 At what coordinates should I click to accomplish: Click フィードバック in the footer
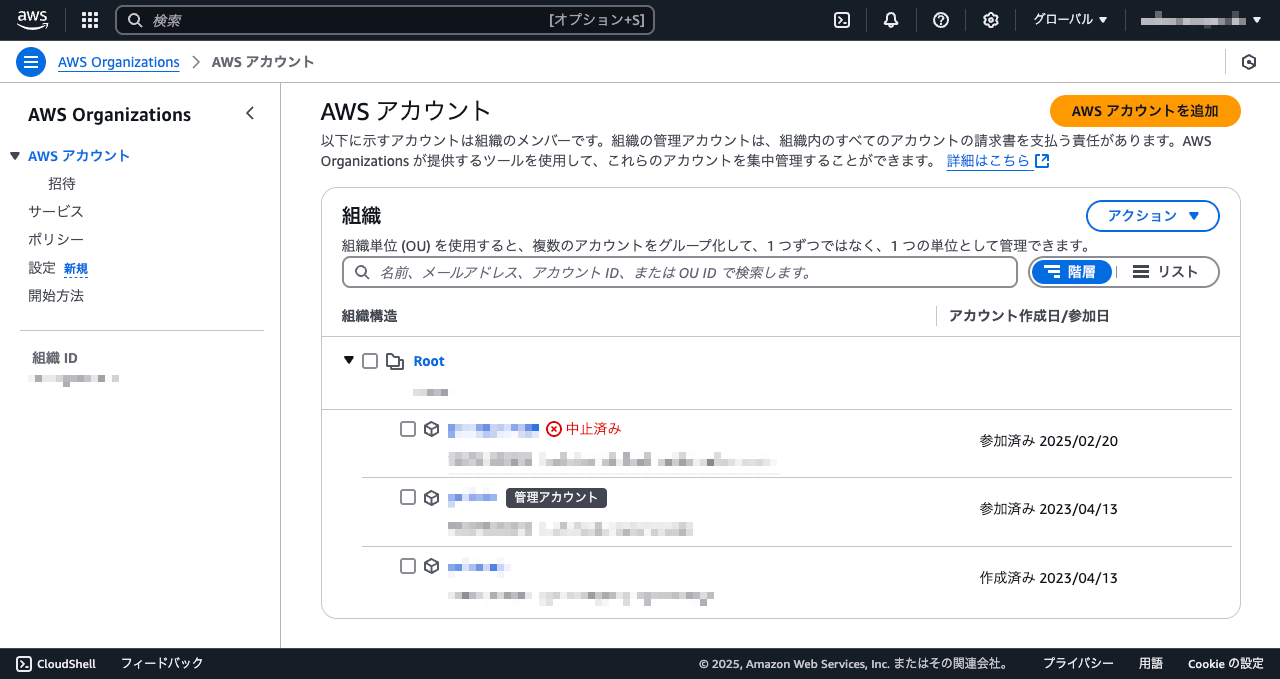coord(162,663)
